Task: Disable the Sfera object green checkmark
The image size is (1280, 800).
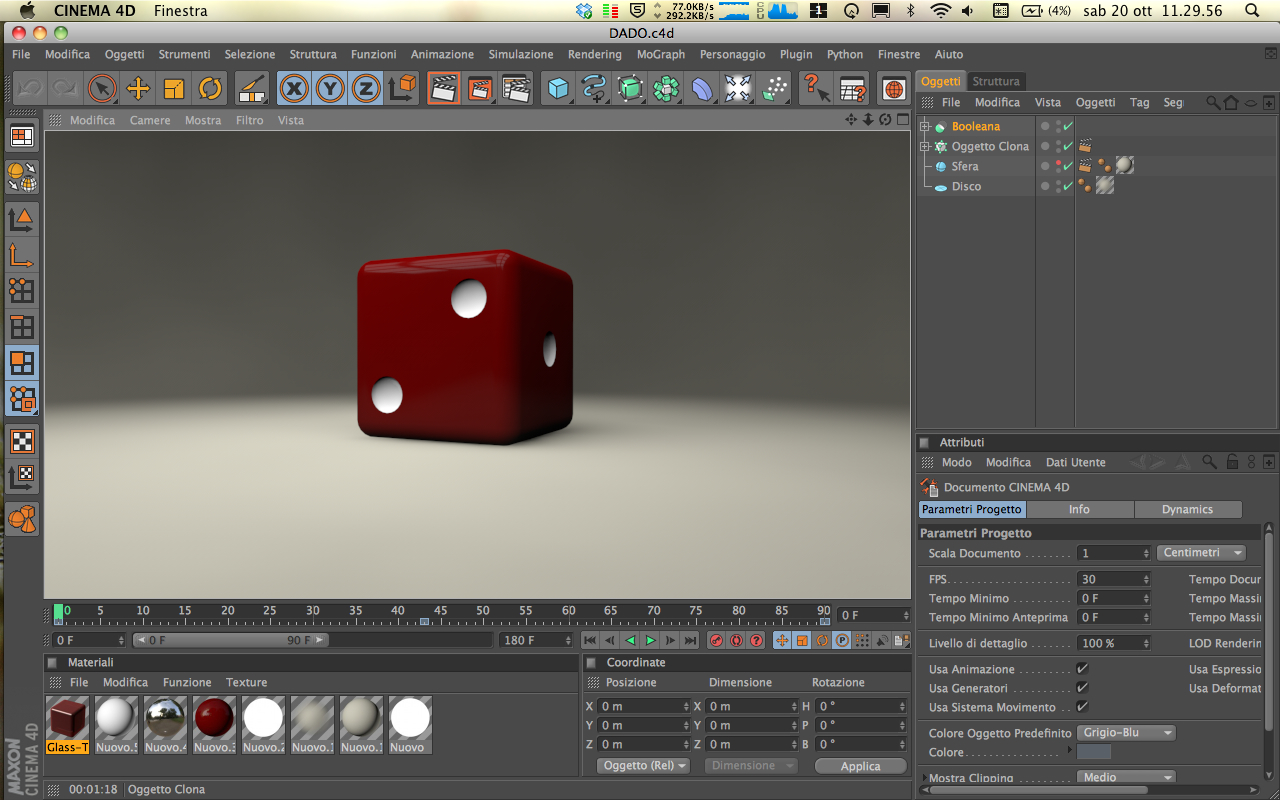Action: pos(1068,166)
